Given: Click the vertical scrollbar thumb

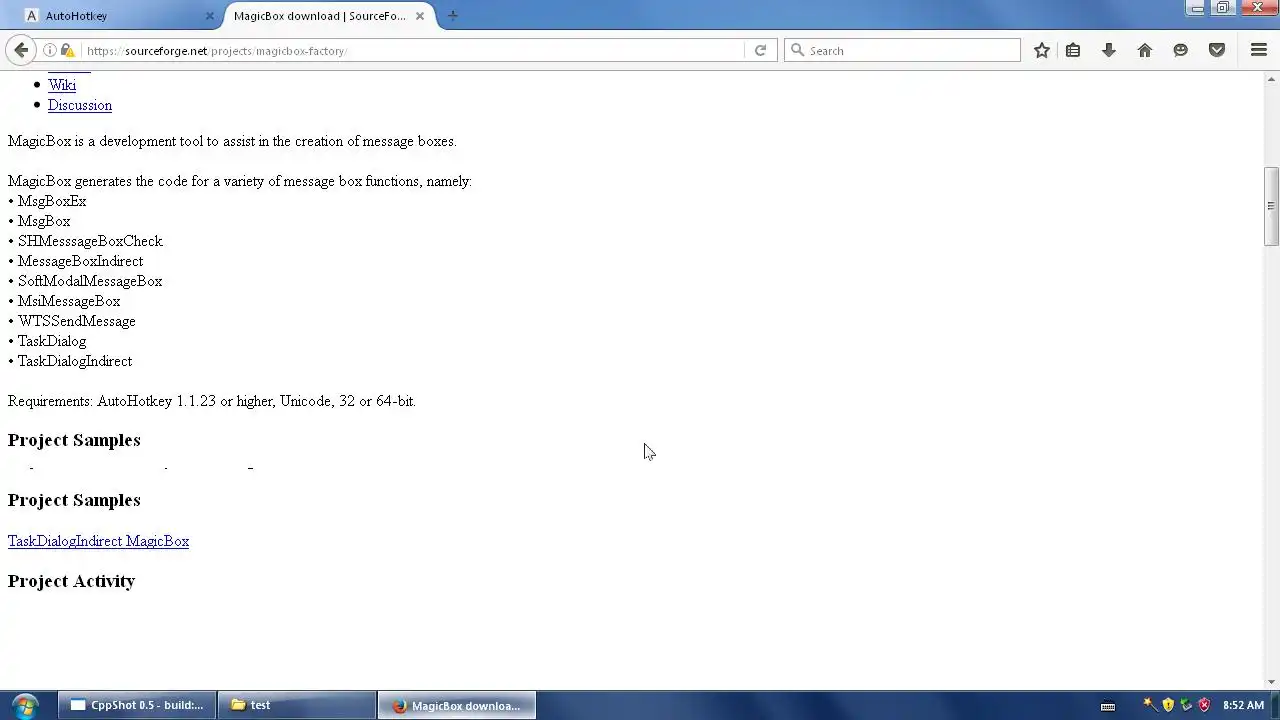Looking at the screenshot, I should [1271, 205].
